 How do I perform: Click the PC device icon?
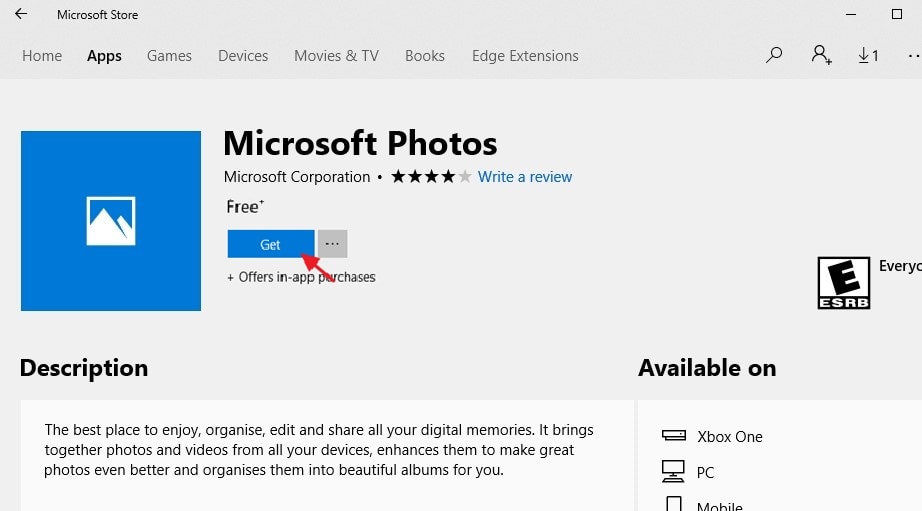point(674,471)
